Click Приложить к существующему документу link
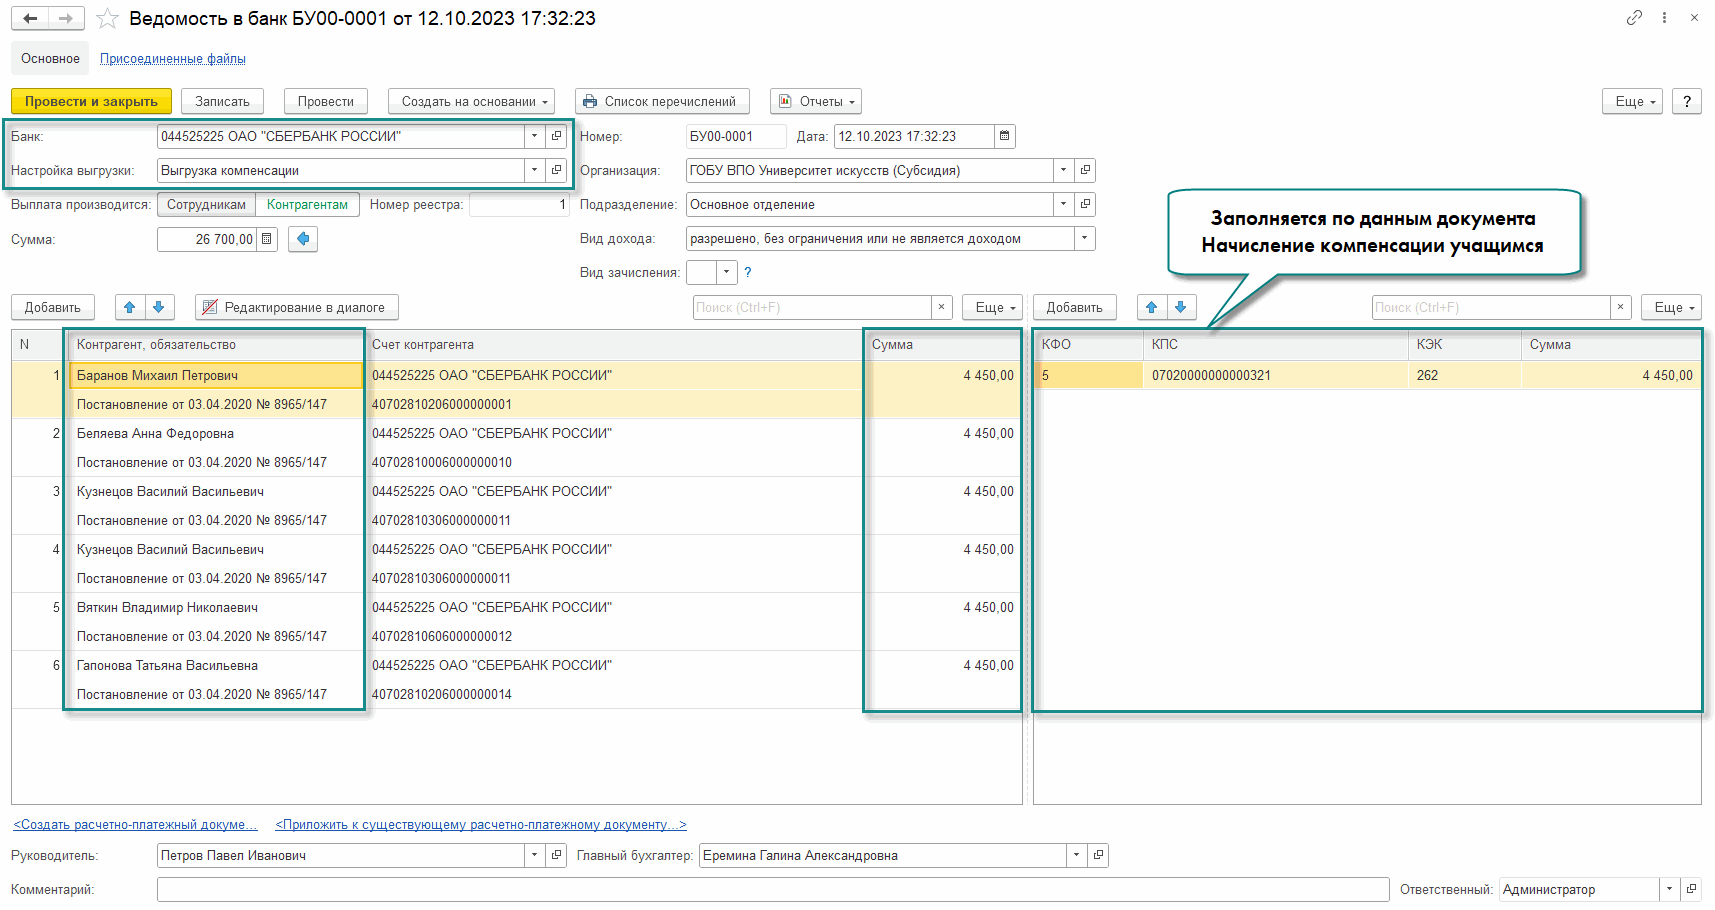This screenshot has height=910, width=1715. (481, 825)
